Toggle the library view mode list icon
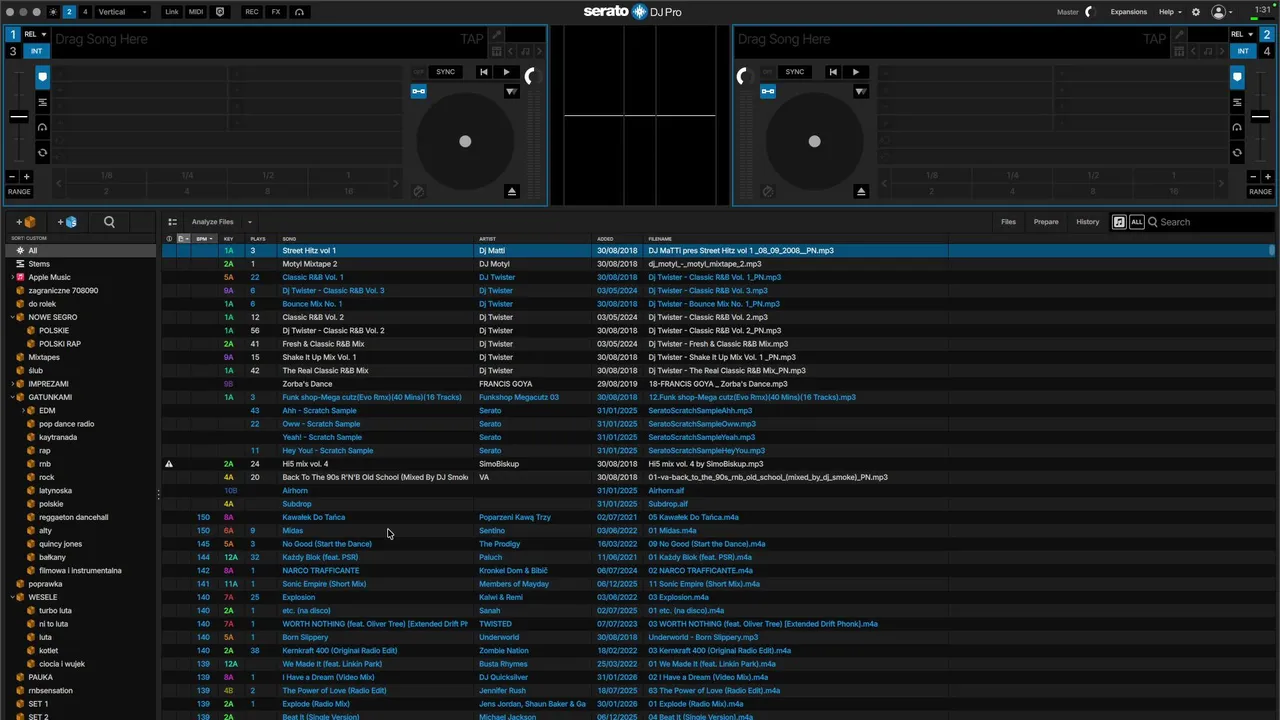The height and width of the screenshot is (720, 1280). point(172,222)
